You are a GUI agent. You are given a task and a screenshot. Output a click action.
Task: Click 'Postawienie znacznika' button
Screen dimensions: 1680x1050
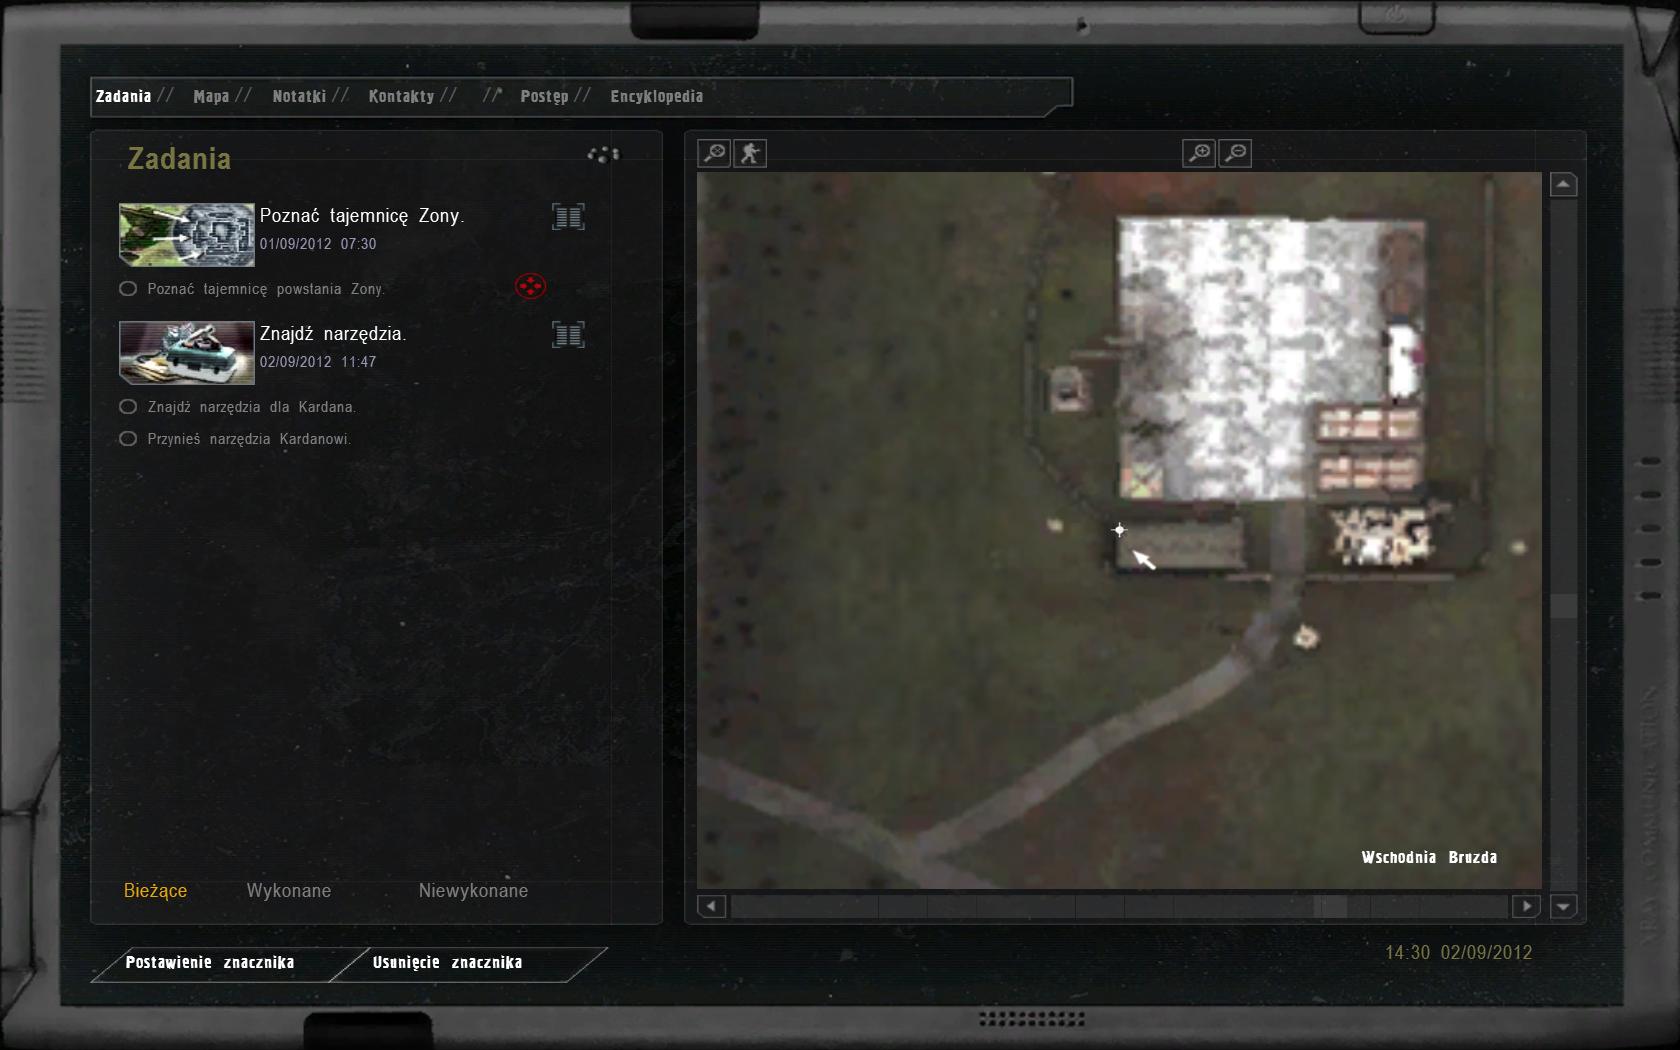pyautogui.click(x=209, y=963)
